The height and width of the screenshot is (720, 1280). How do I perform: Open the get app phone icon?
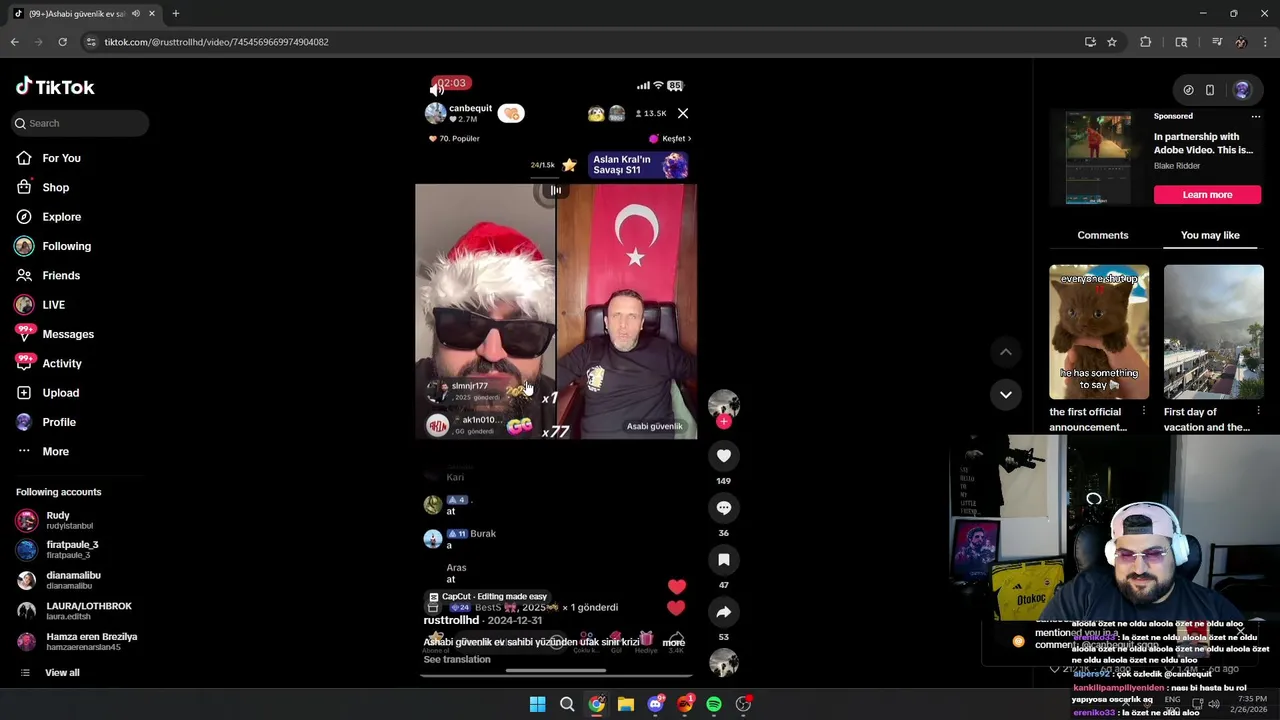click(x=1210, y=90)
